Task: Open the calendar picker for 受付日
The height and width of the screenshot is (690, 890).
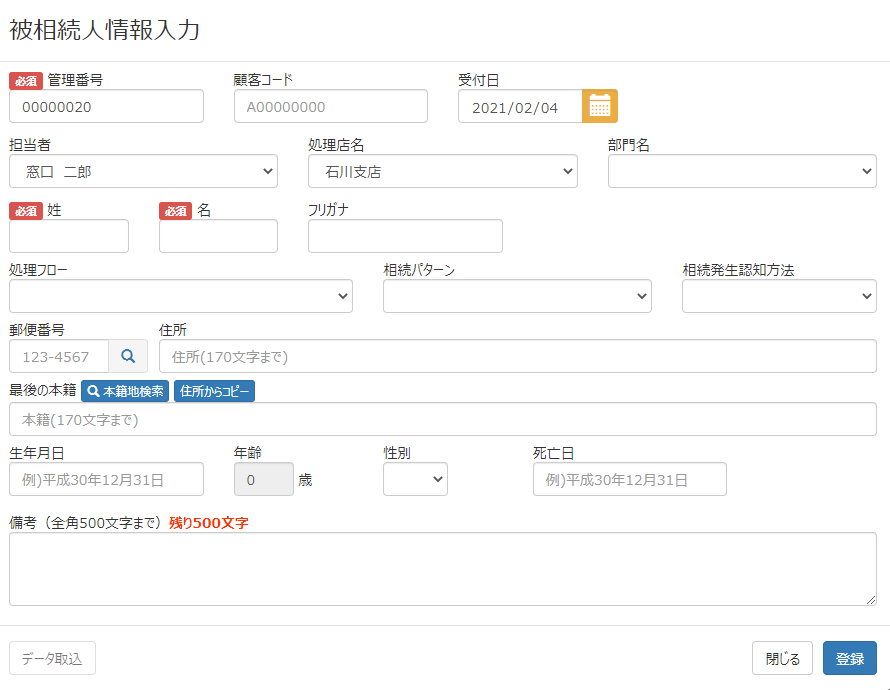Action: 600,106
